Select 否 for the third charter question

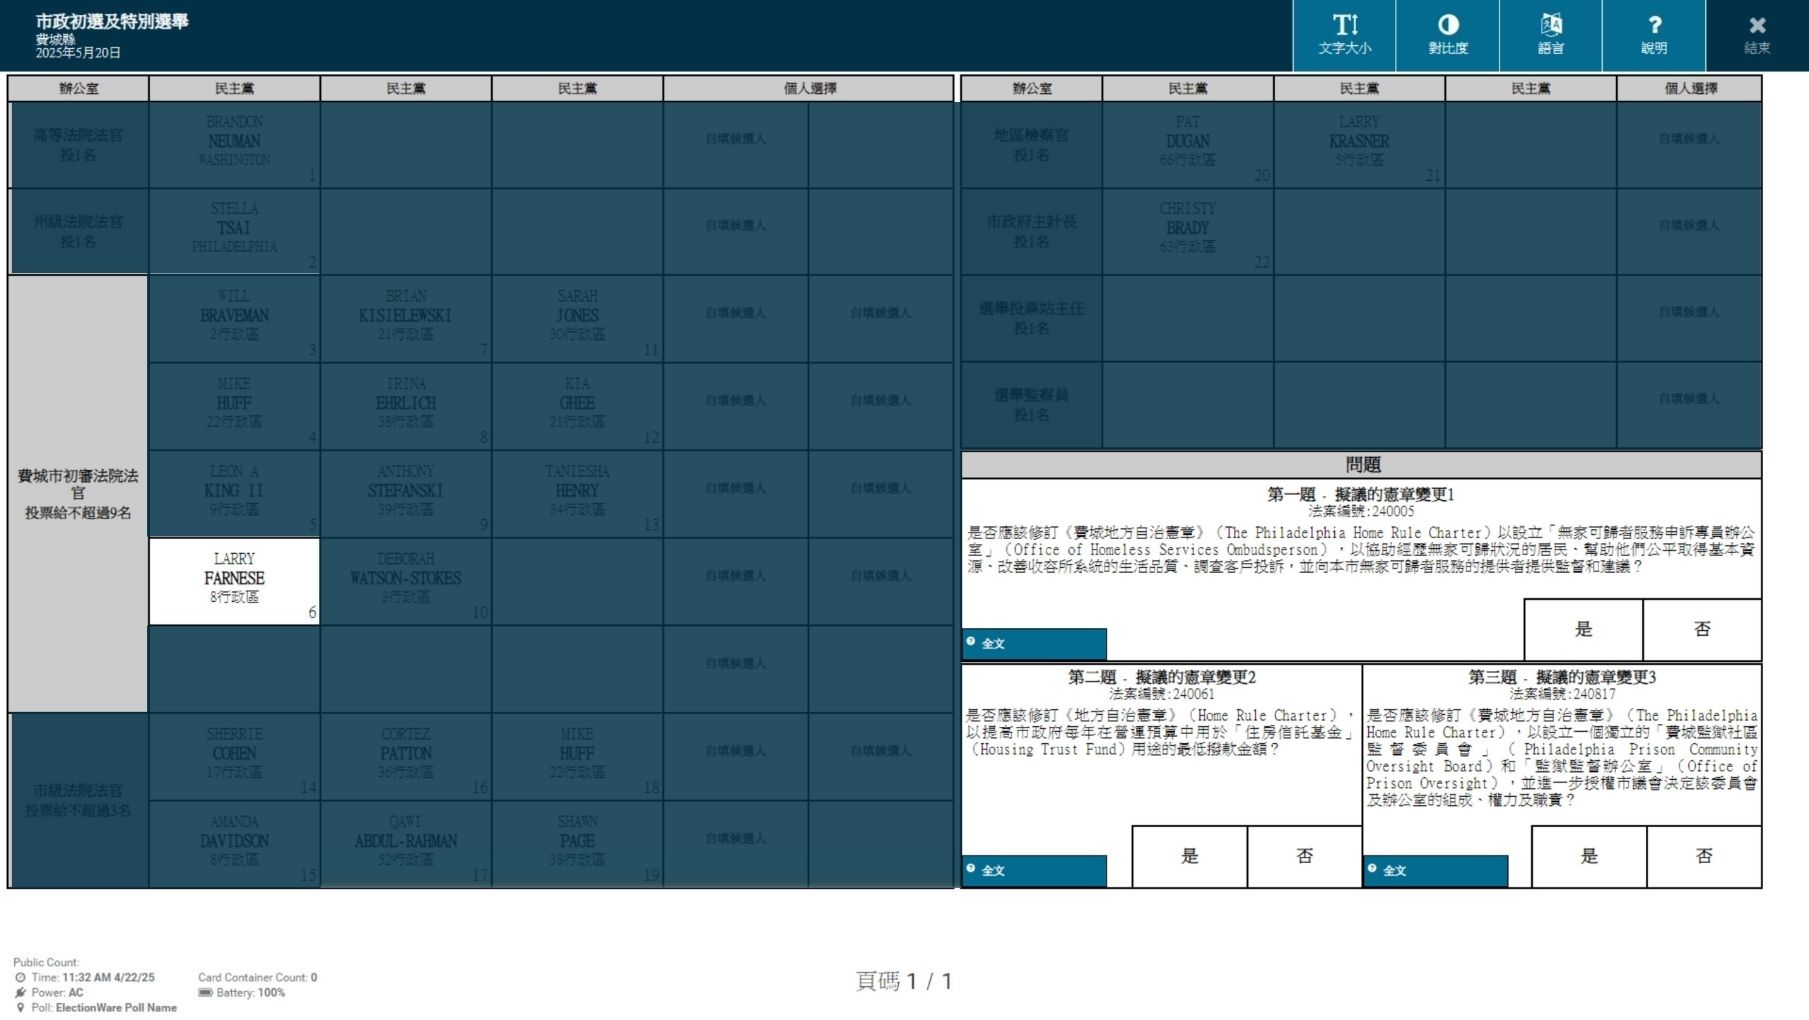tap(1704, 856)
